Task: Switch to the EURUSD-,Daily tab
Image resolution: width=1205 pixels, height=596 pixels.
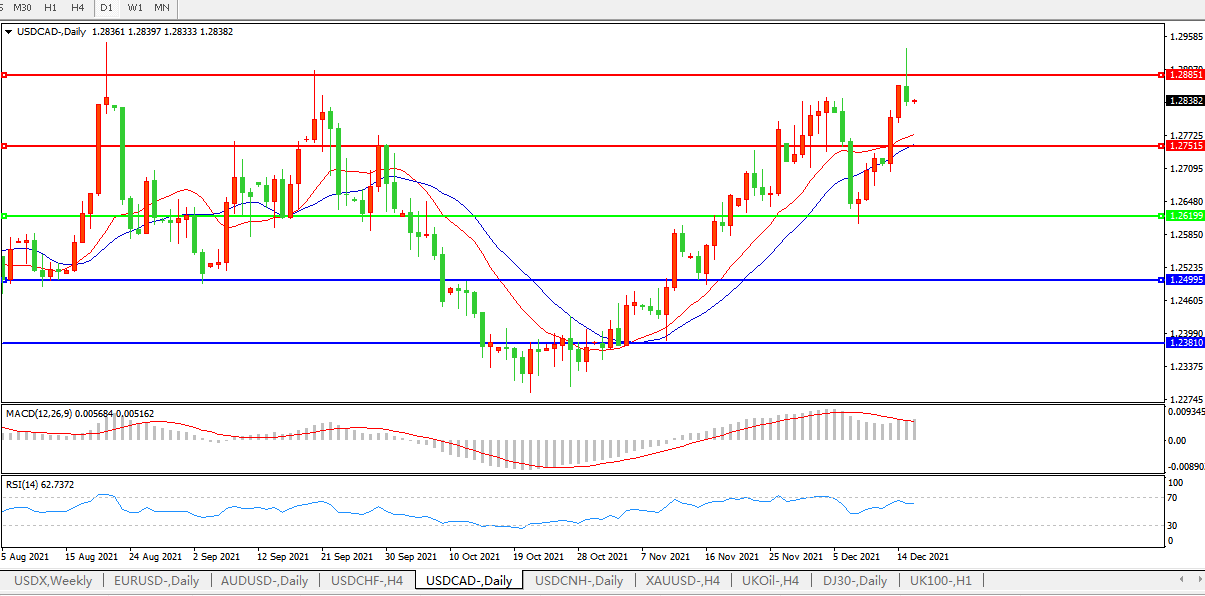Action: [x=156, y=580]
